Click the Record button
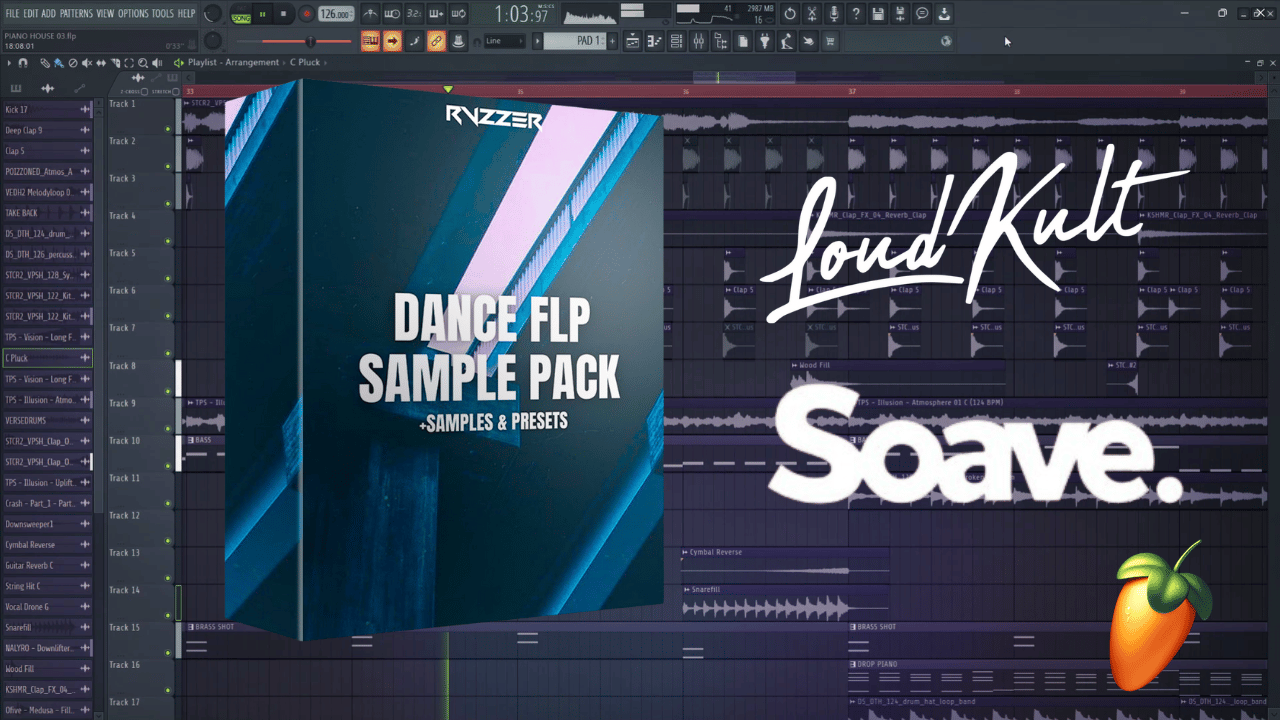The width and height of the screenshot is (1280, 720). click(307, 15)
